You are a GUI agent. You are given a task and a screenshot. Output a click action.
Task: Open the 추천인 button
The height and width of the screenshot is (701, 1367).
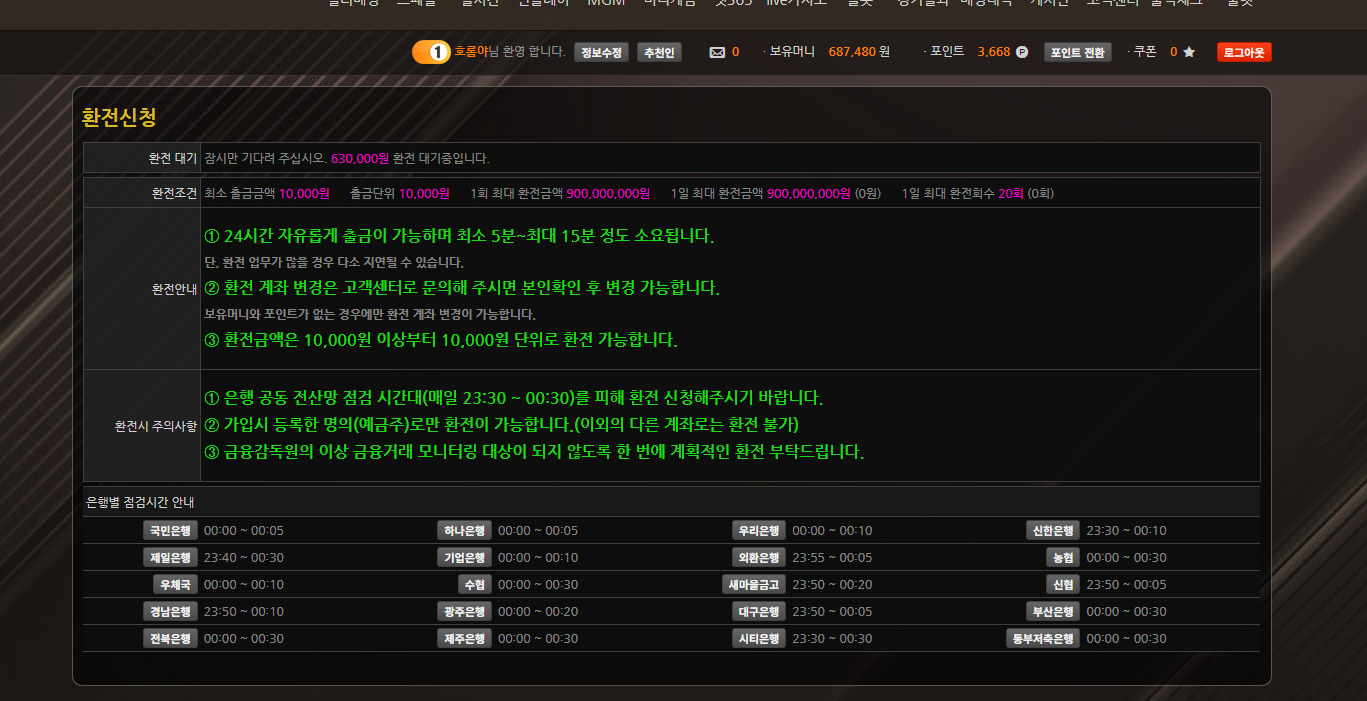coord(659,52)
